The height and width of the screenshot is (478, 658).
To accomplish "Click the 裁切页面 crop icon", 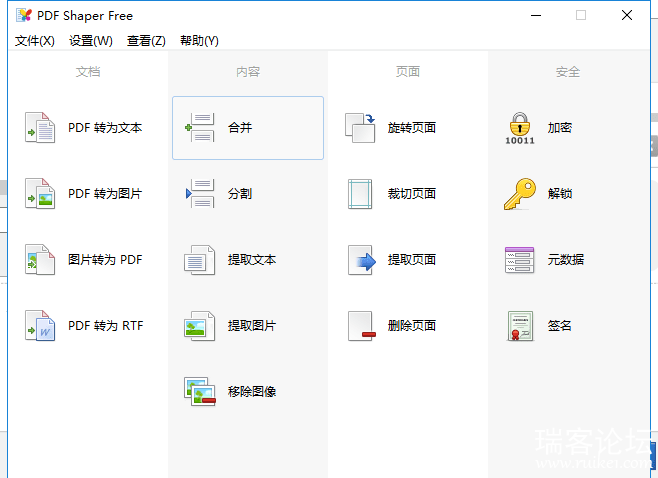I will 360,193.
